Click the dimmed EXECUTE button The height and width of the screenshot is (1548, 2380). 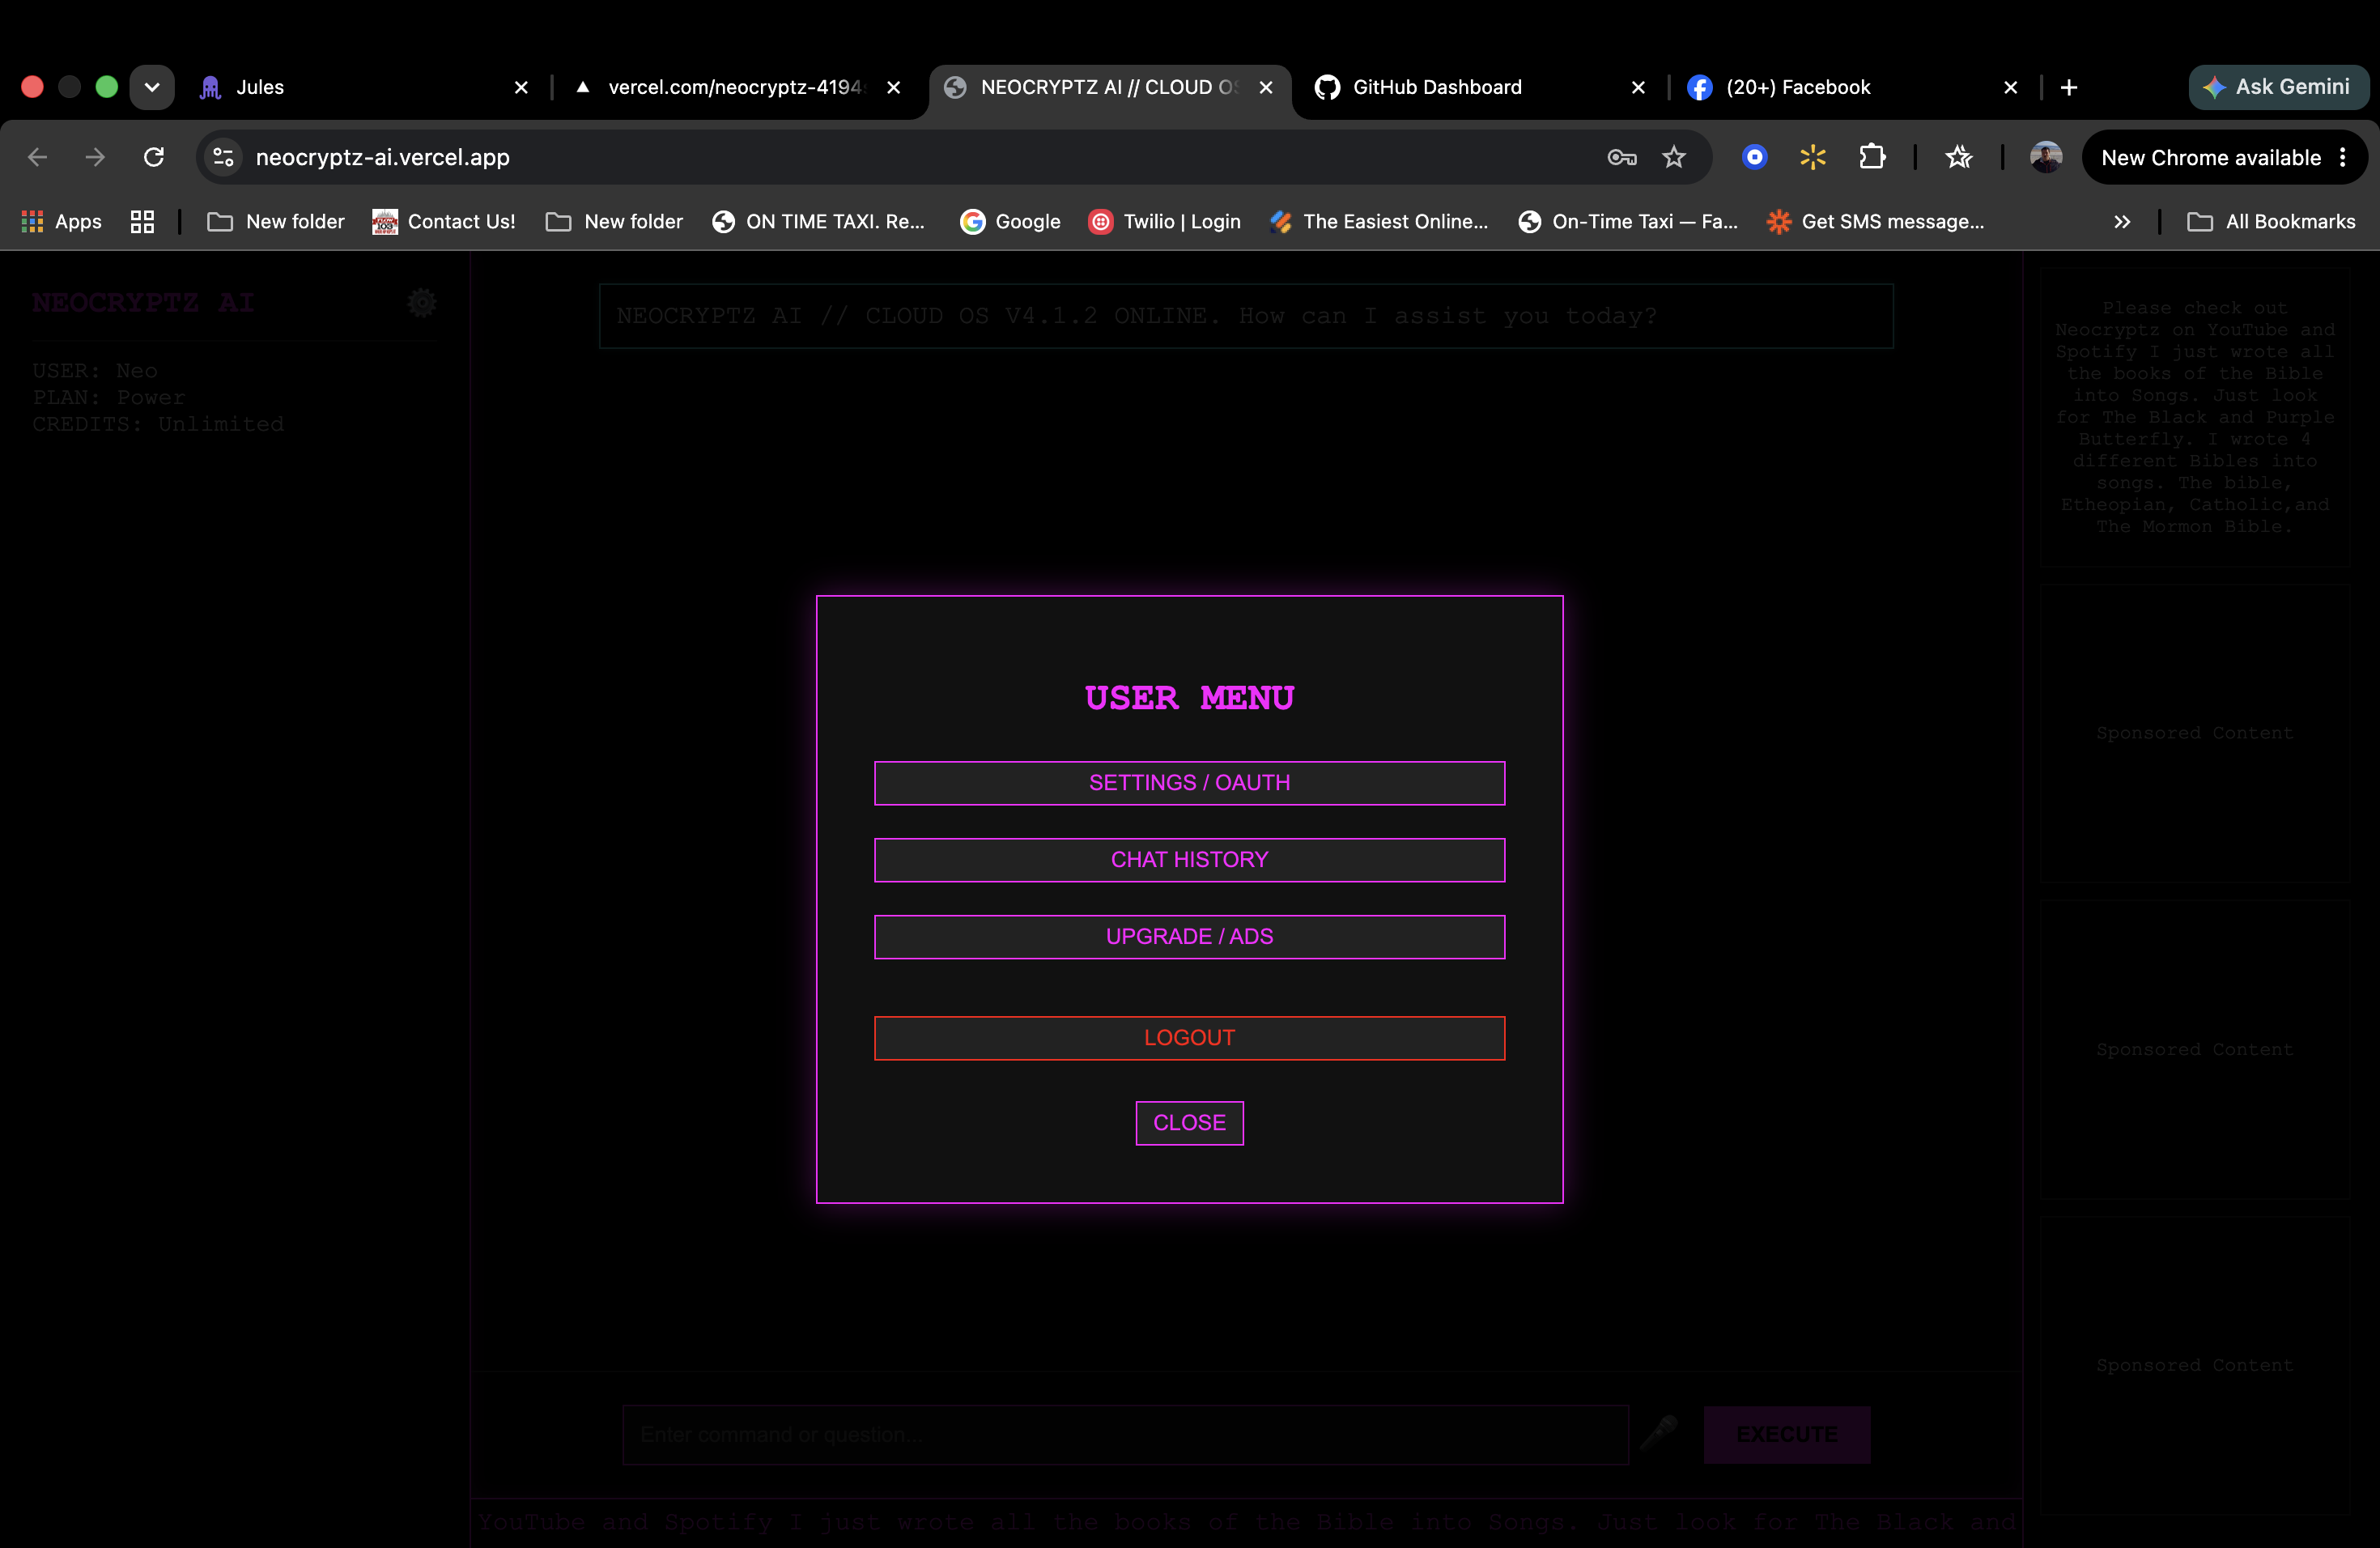(1787, 1434)
